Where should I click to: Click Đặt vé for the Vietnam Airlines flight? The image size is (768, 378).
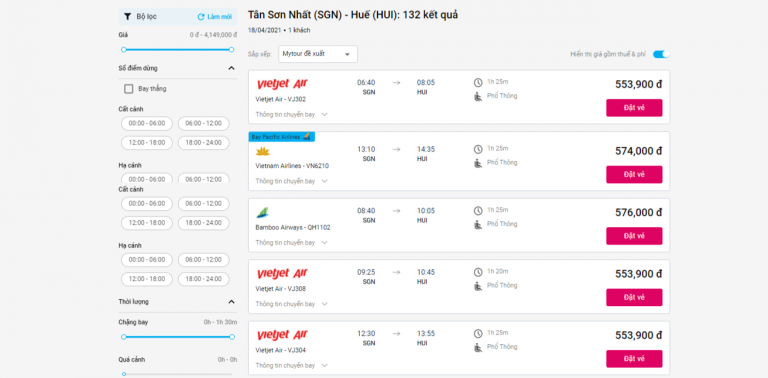(634, 174)
